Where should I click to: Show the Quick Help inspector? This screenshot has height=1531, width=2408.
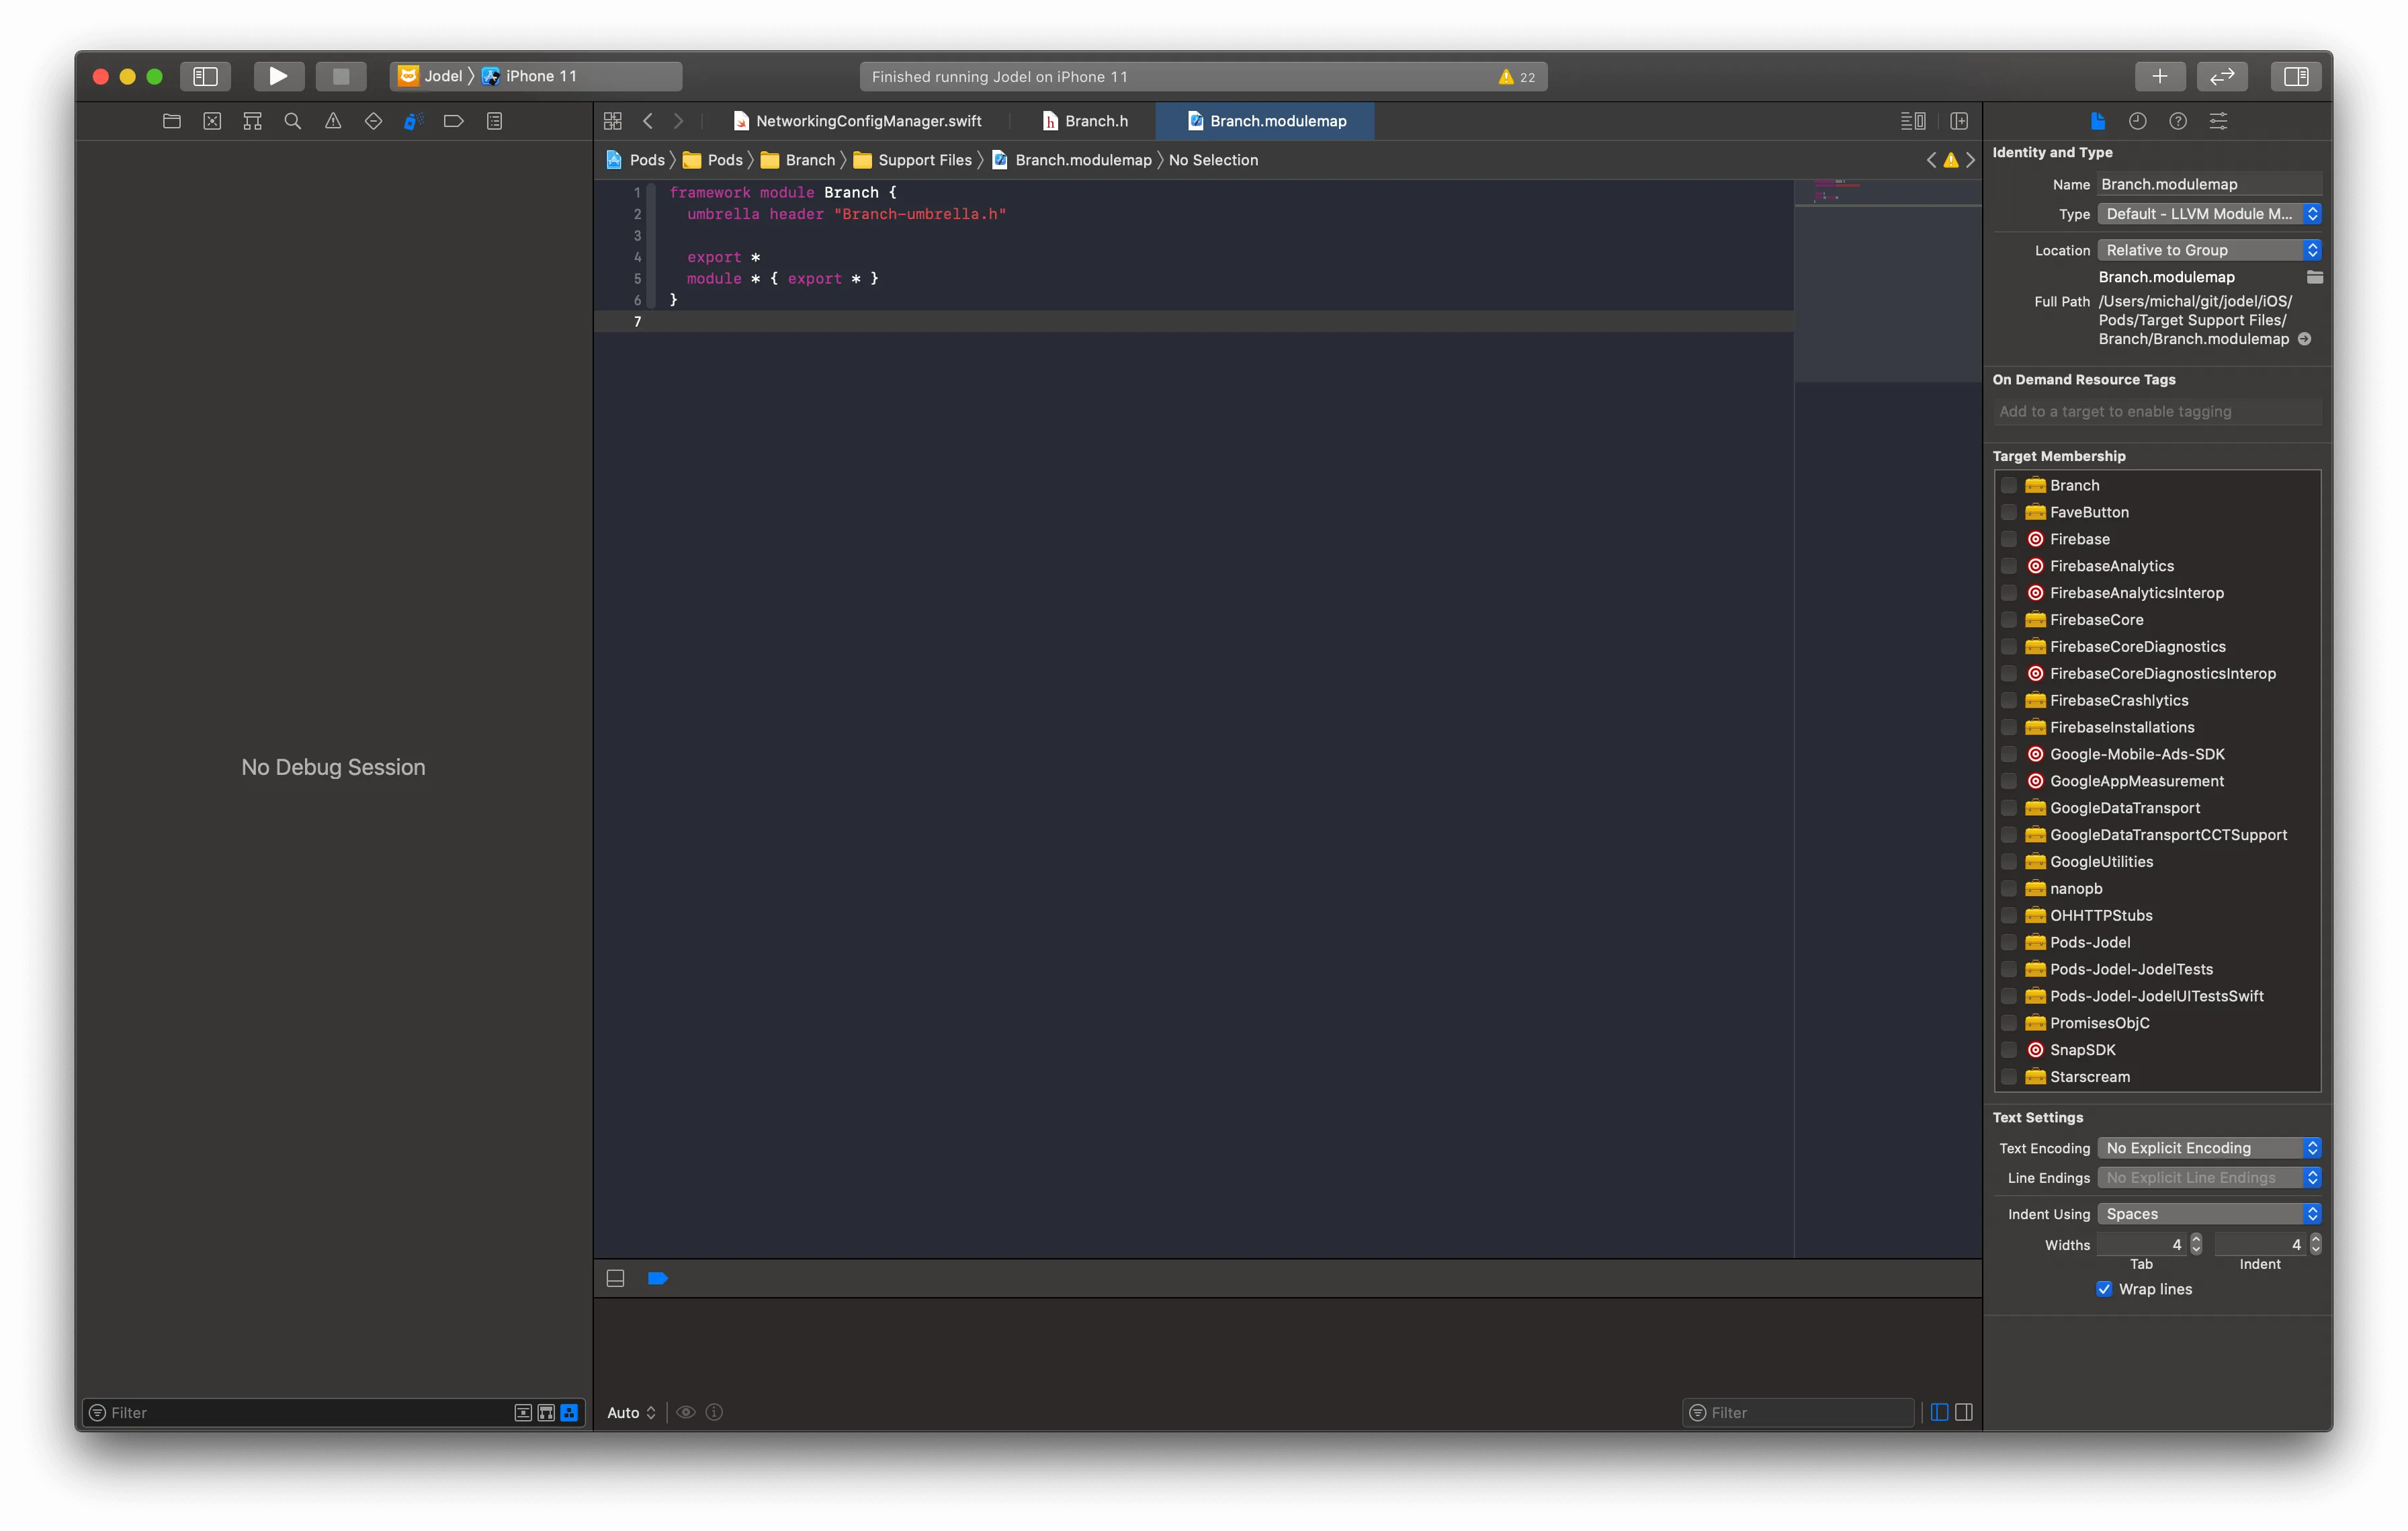point(2178,121)
